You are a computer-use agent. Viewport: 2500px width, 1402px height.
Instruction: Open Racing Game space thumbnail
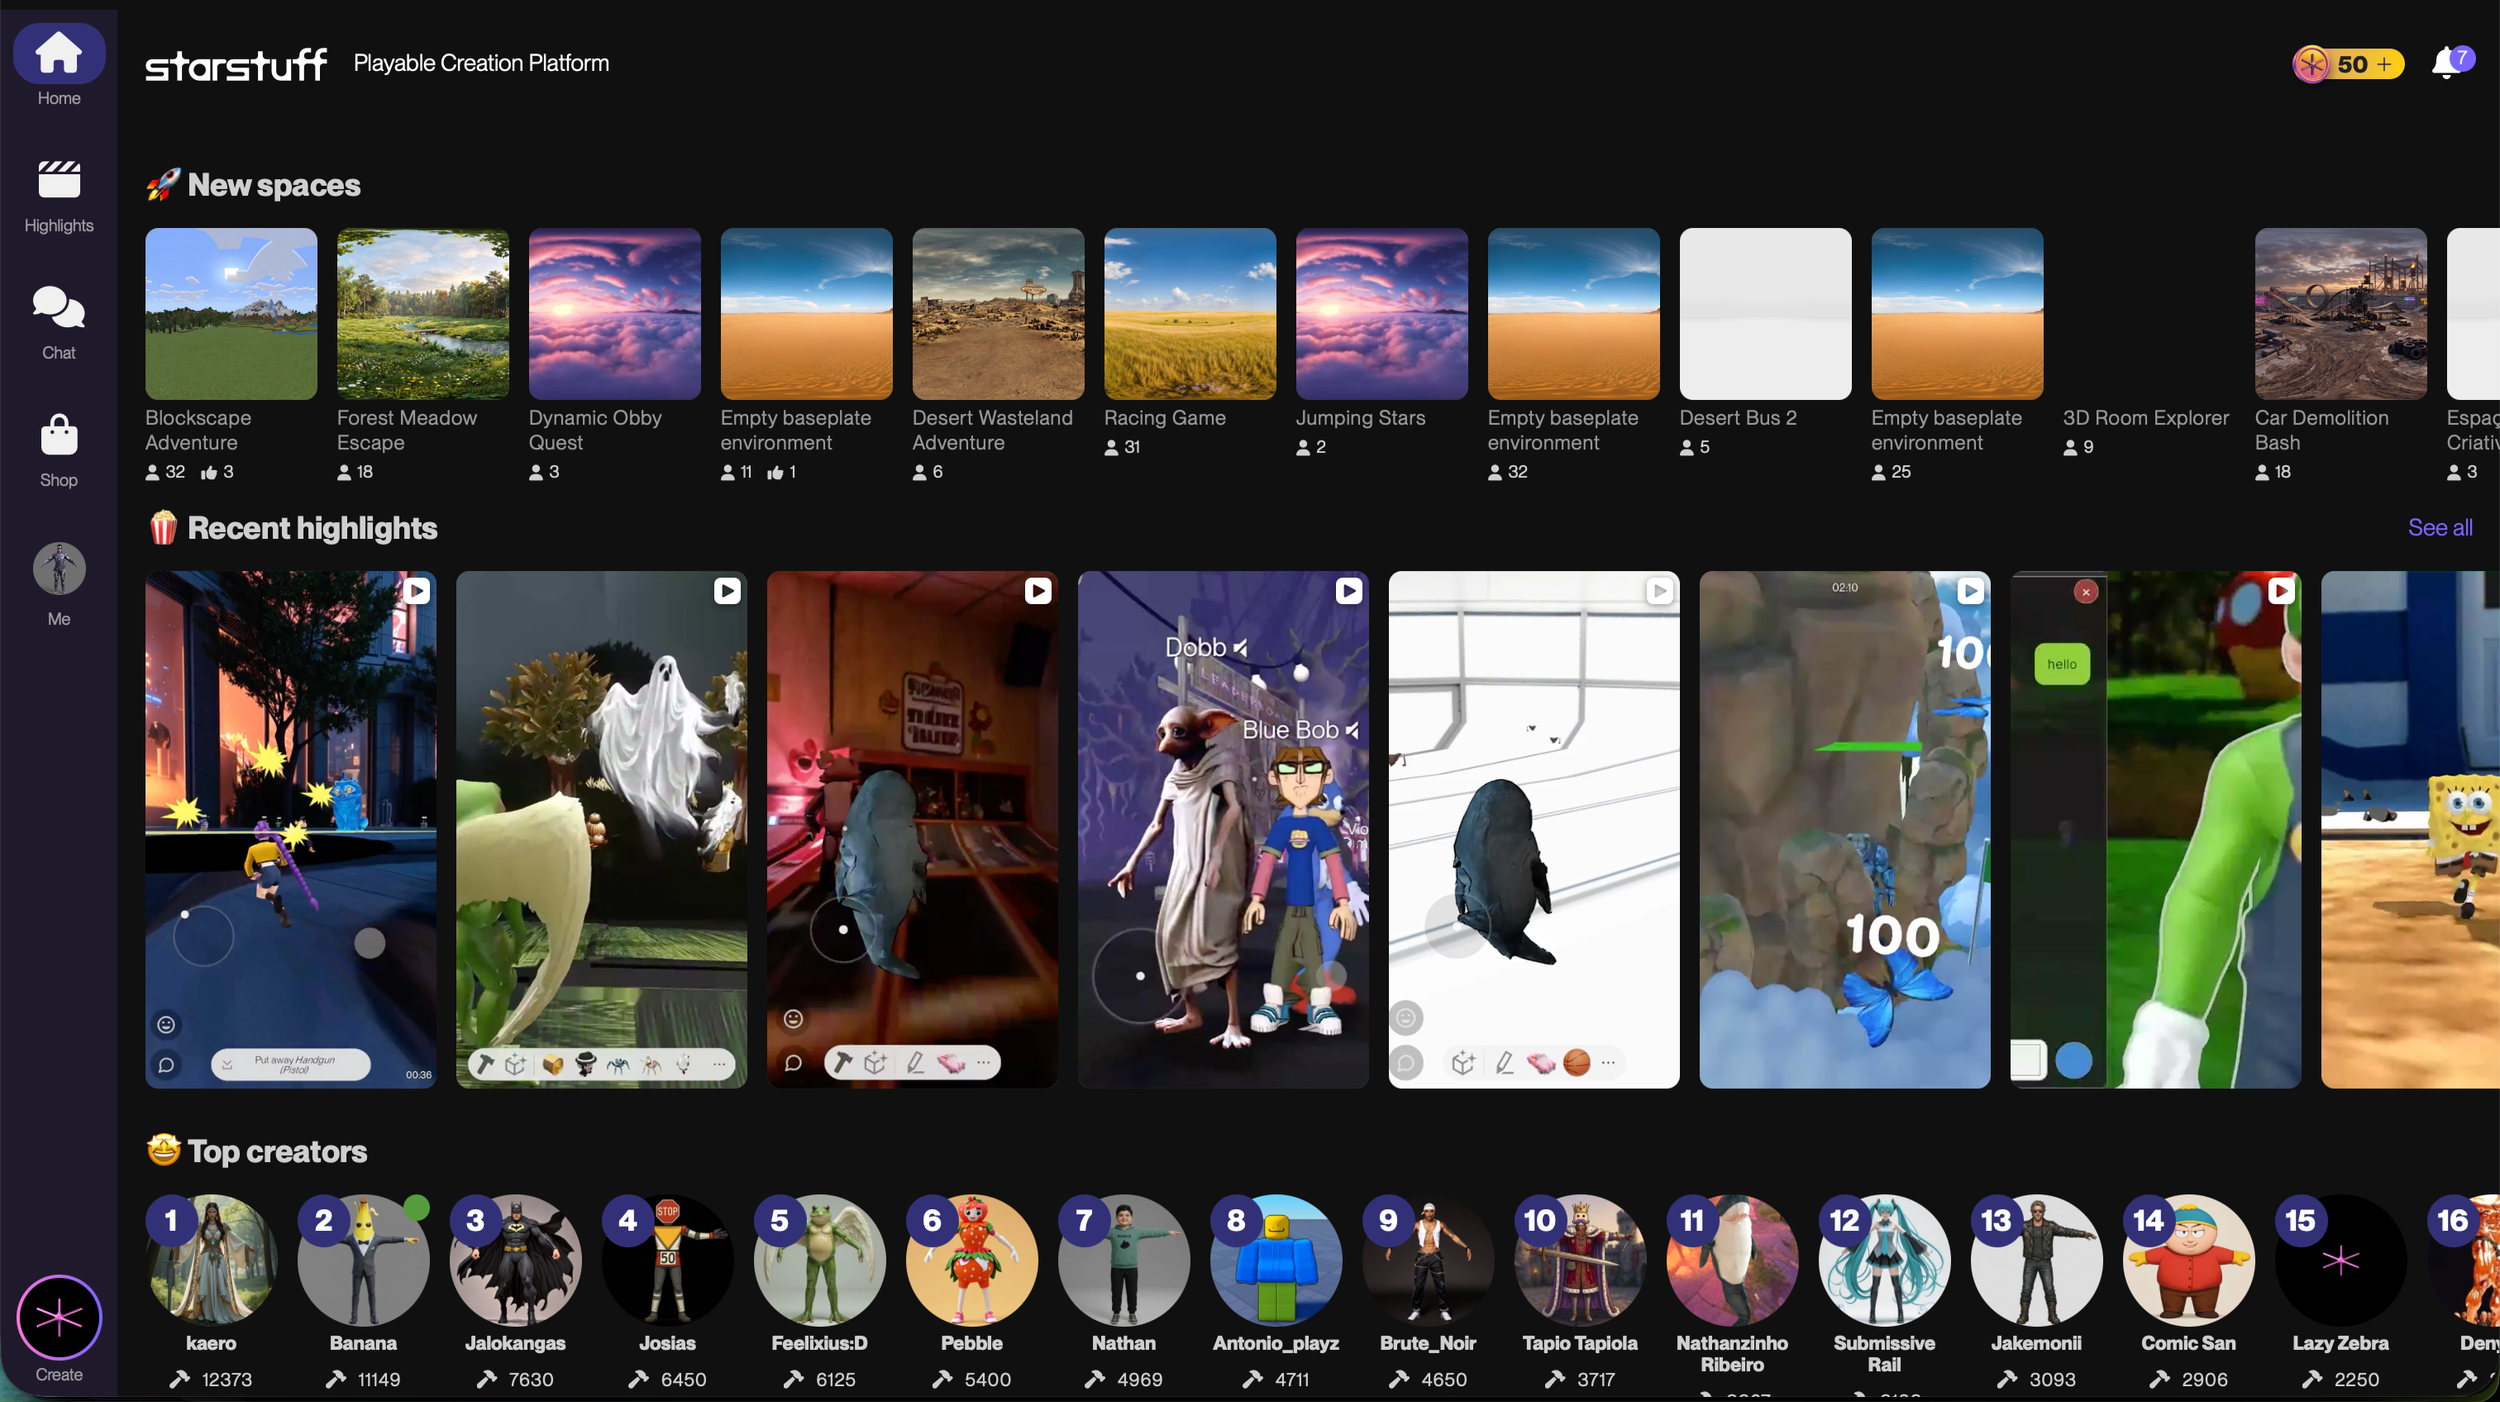[1190, 314]
